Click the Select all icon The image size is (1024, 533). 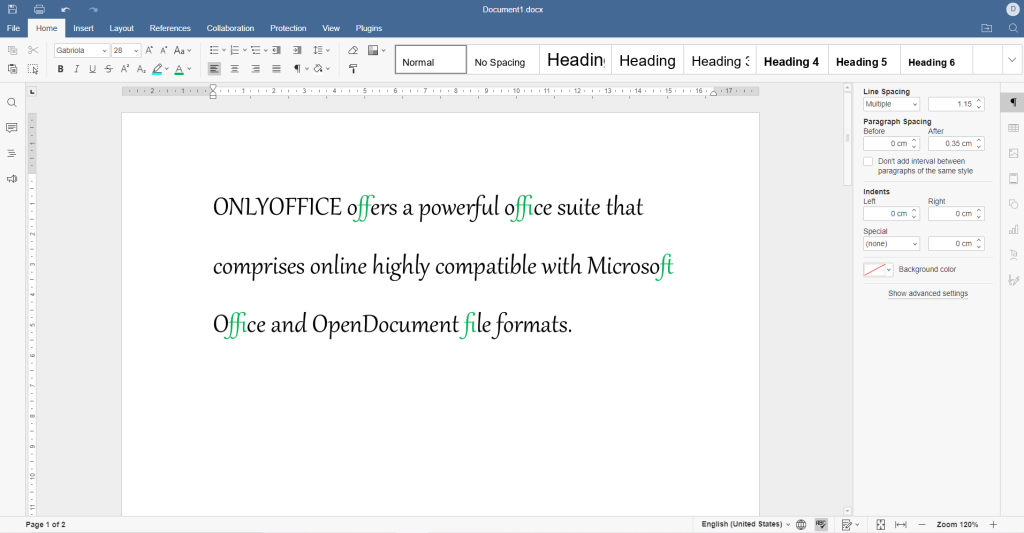point(33,69)
